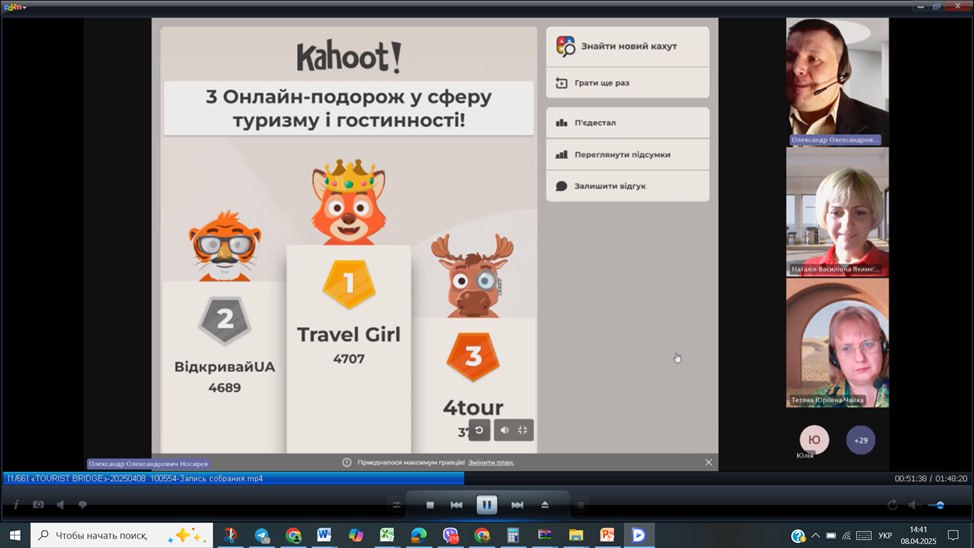
Task: Open the touch keyboard tray icon
Action: tap(863, 536)
